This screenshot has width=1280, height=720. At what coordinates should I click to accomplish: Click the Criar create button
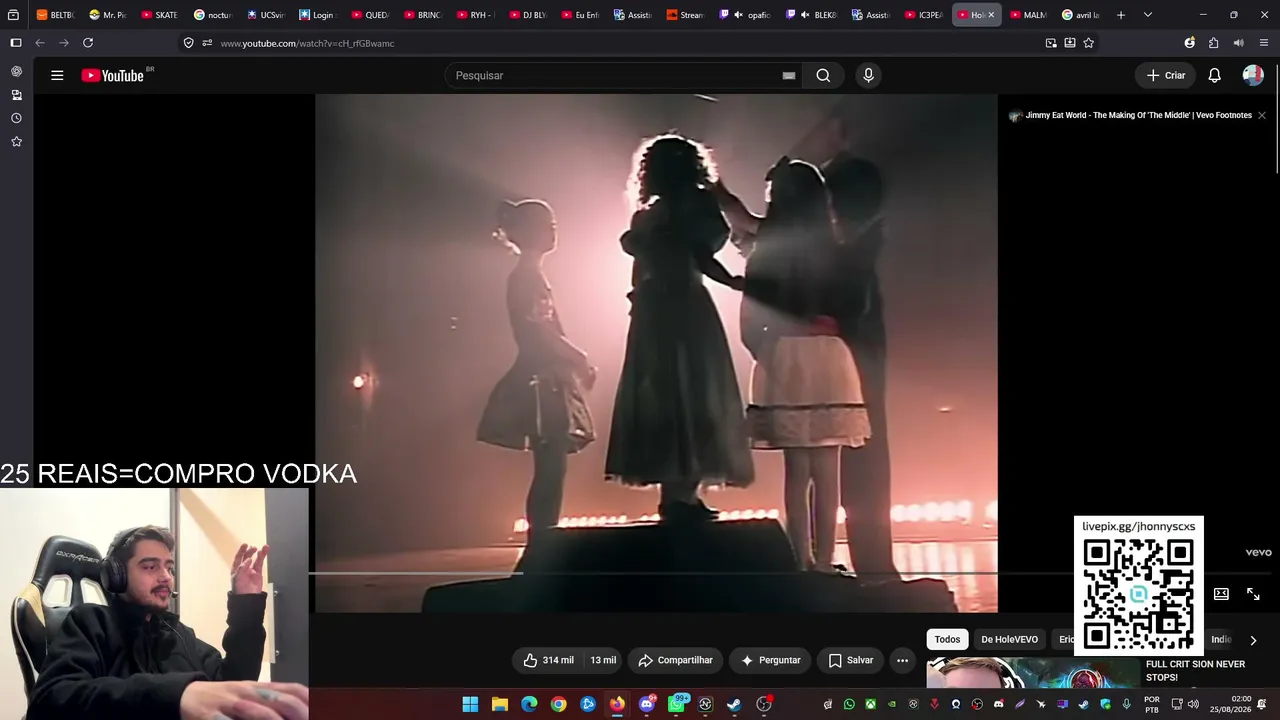[x=1166, y=75]
